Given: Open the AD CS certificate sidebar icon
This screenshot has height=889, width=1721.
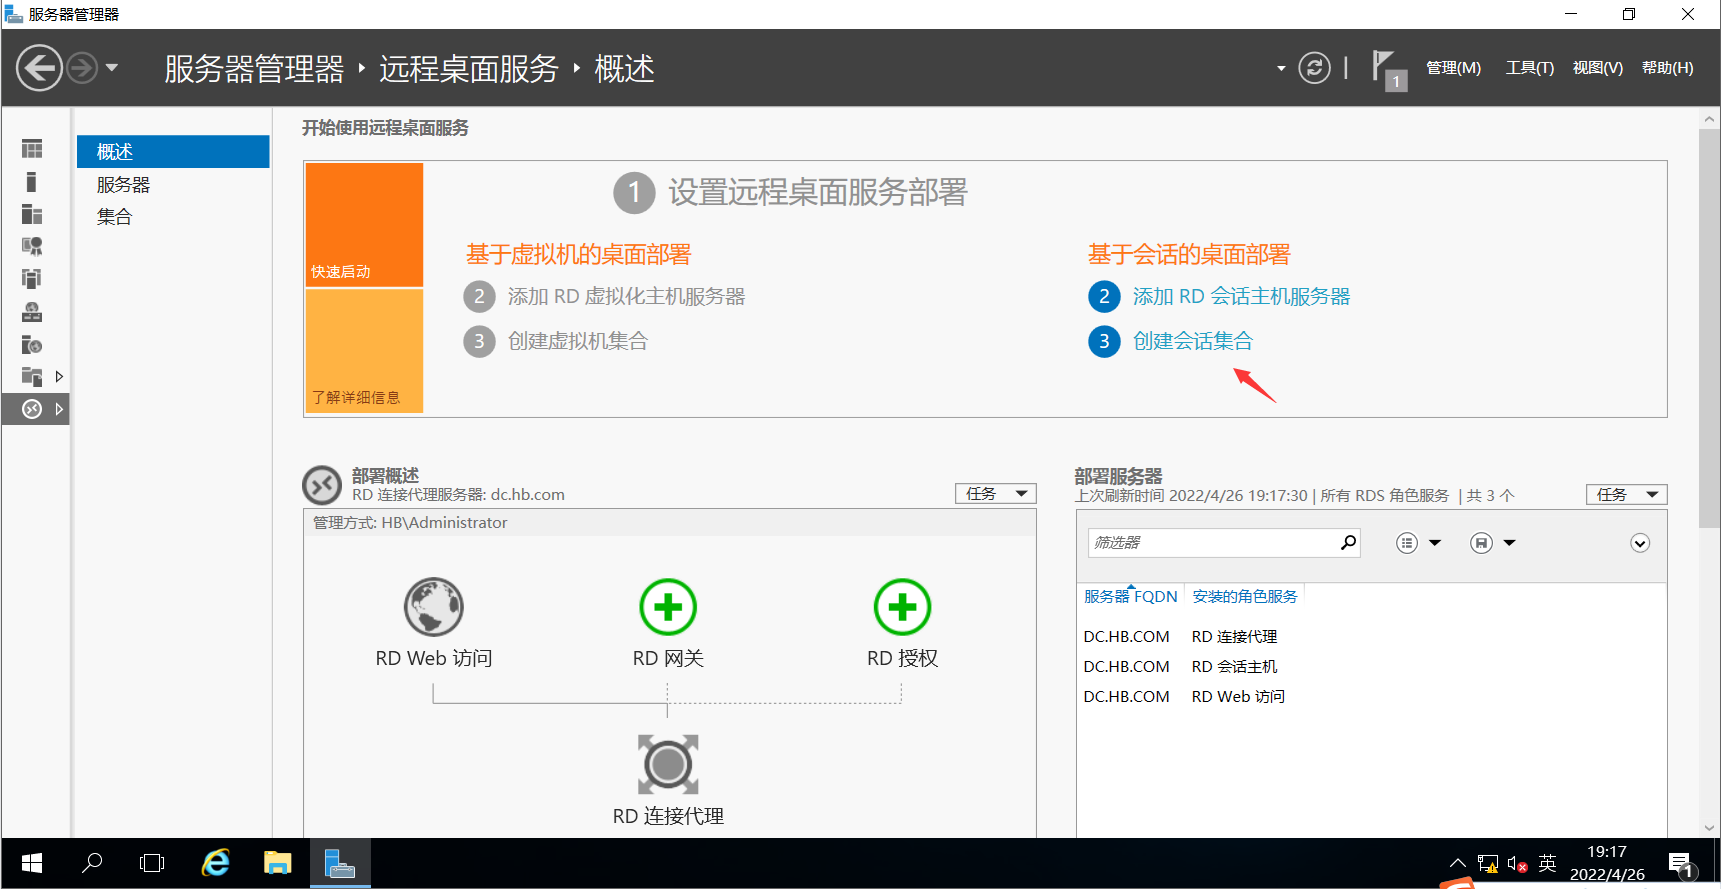Looking at the screenshot, I should (32, 246).
